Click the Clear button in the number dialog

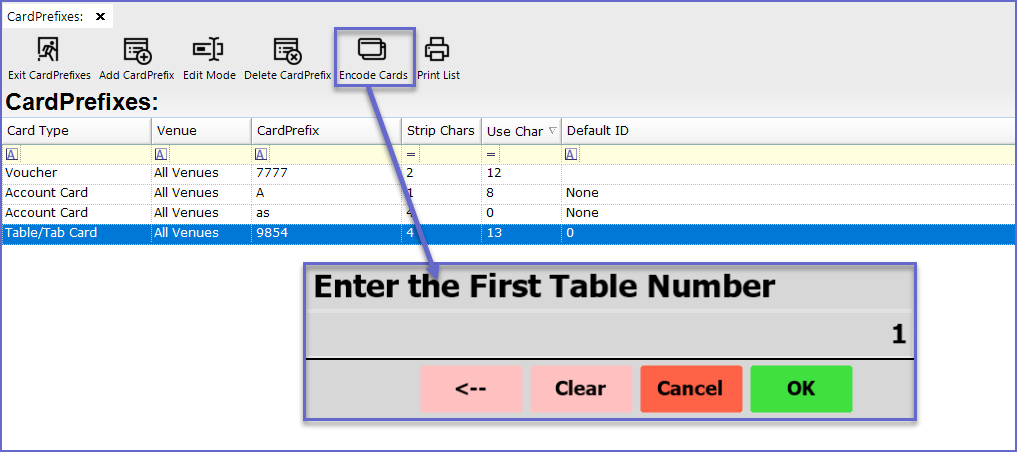(x=580, y=389)
